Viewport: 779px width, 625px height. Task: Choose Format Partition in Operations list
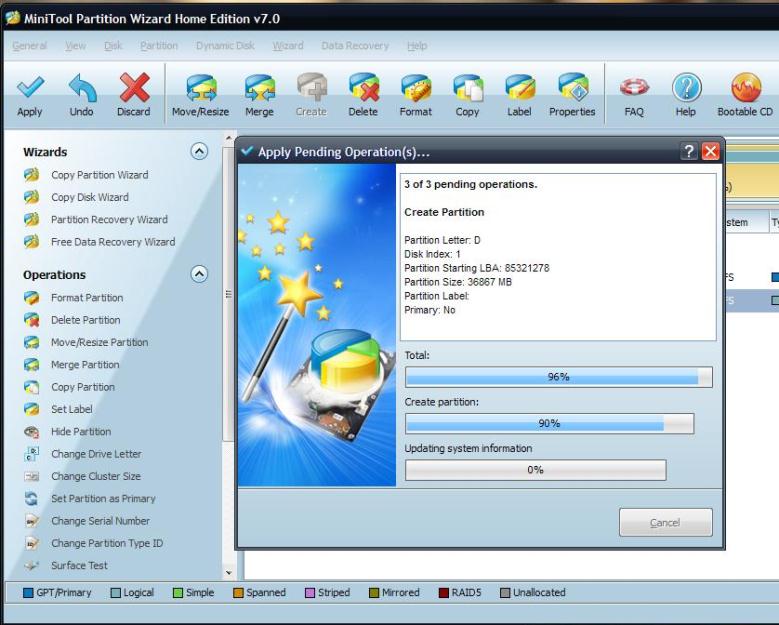click(x=87, y=298)
